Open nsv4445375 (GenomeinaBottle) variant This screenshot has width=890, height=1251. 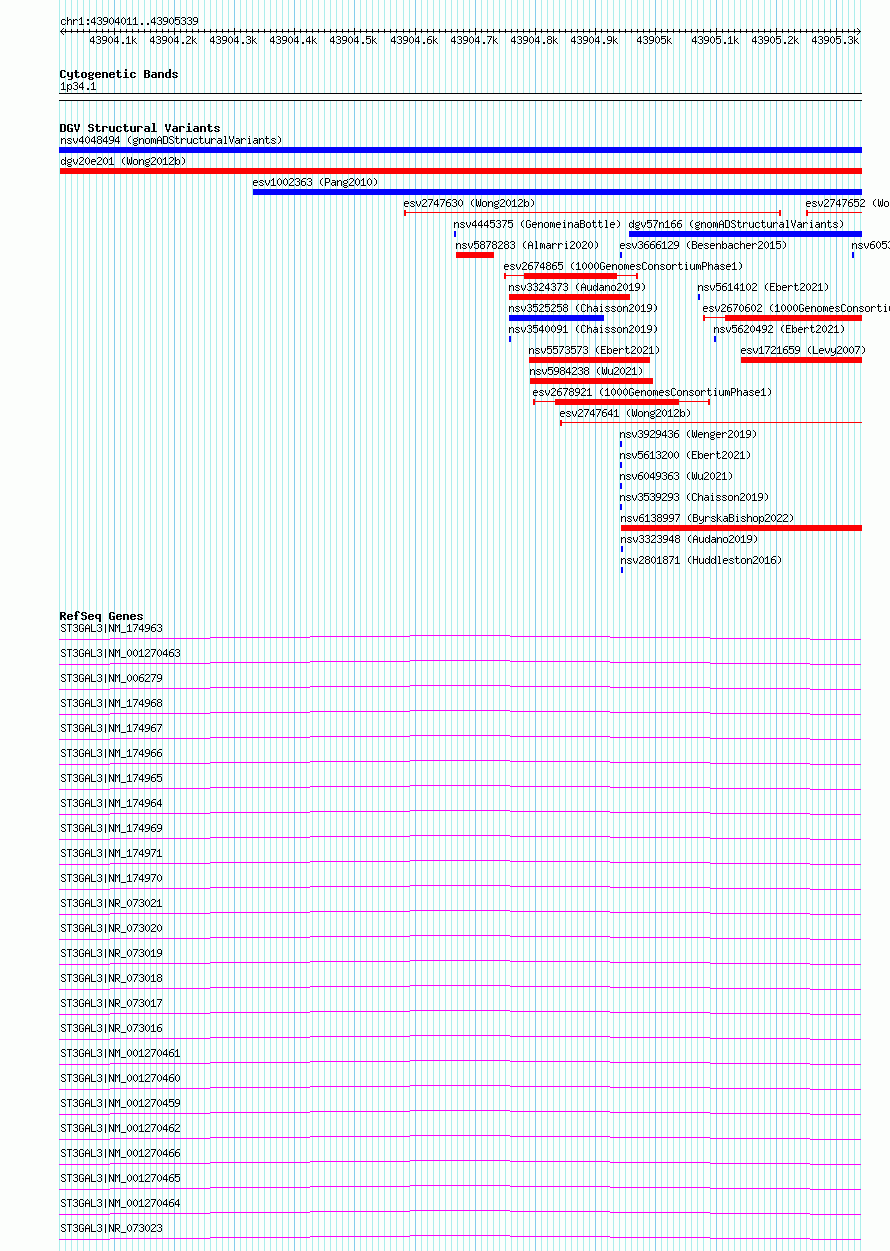tap(537, 224)
